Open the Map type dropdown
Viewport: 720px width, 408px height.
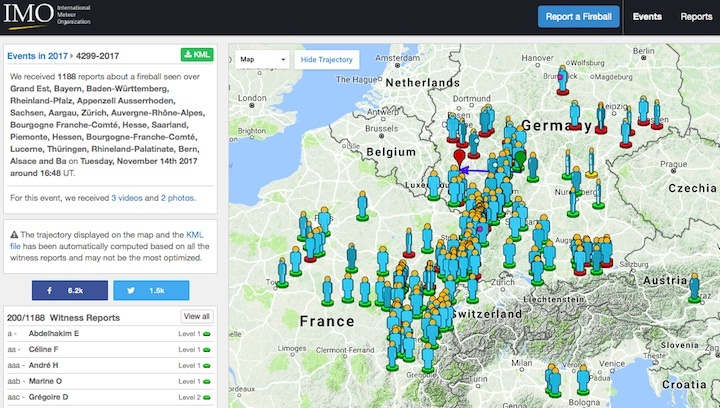[x=263, y=60]
